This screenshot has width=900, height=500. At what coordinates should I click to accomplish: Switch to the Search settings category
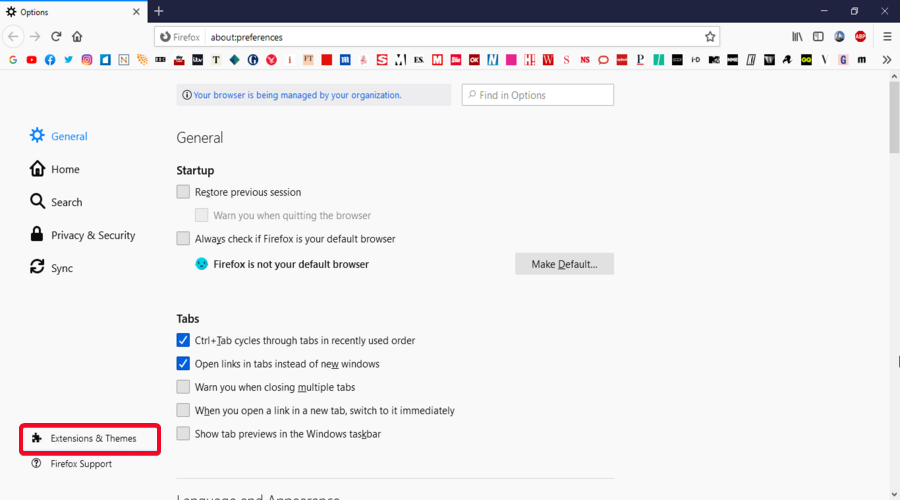pyautogui.click(x=66, y=202)
